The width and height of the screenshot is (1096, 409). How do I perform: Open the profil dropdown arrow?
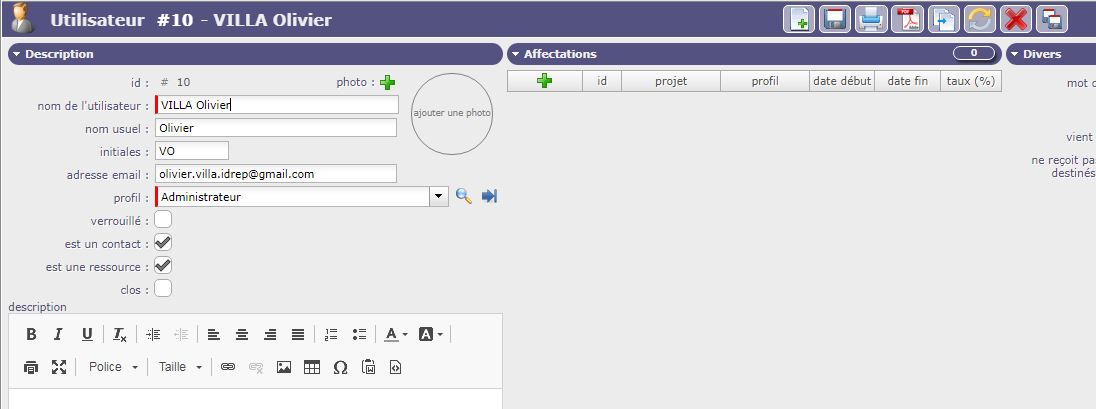[x=438, y=196]
